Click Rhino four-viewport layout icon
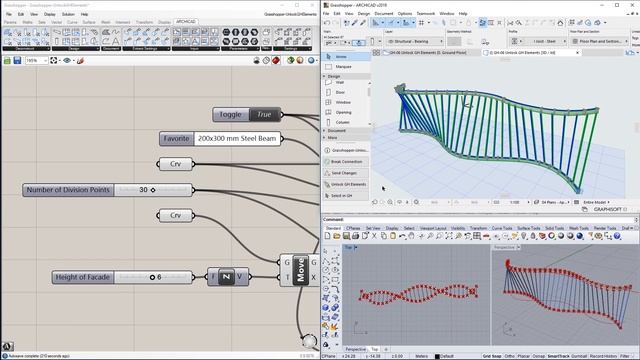640x360 pixels. 477,236
